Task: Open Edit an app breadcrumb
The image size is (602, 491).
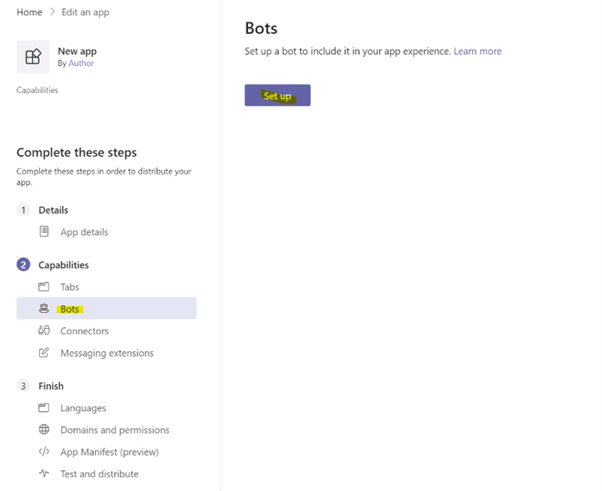Action: click(x=85, y=12)
